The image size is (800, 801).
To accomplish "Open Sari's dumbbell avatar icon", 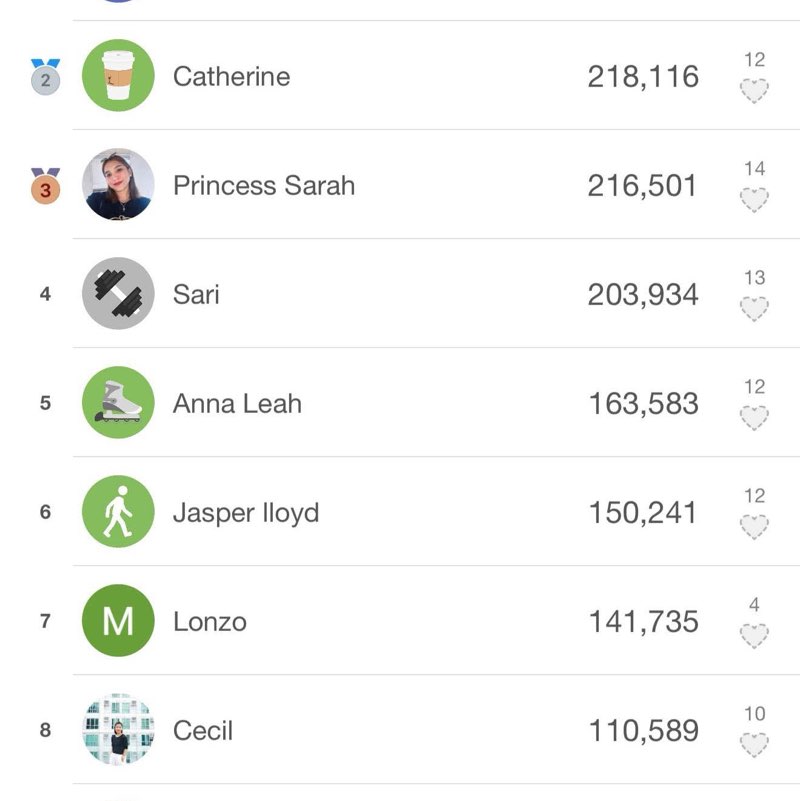I will [x=118, y=294].
